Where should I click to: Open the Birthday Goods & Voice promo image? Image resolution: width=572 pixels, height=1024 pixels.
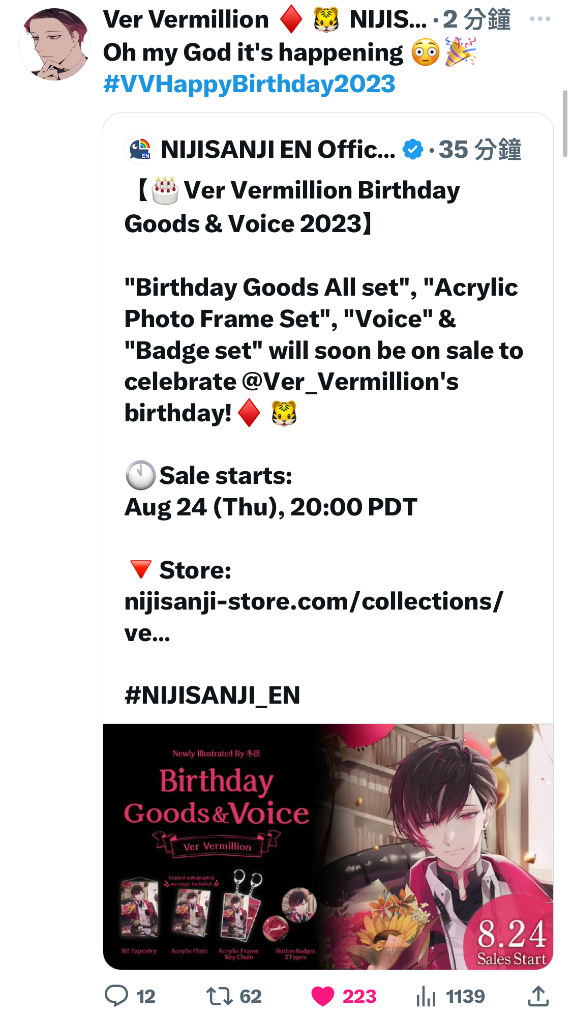point(328,846)
